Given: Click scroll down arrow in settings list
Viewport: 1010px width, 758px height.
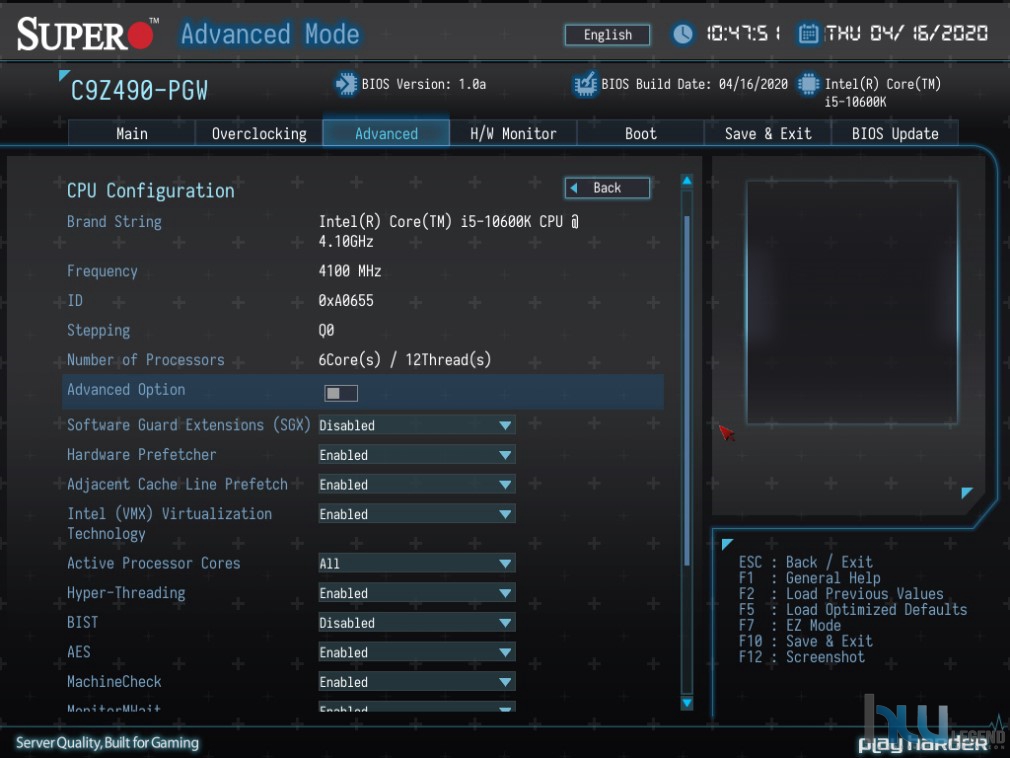Looking at the screenshot, I should coord(687,703).
